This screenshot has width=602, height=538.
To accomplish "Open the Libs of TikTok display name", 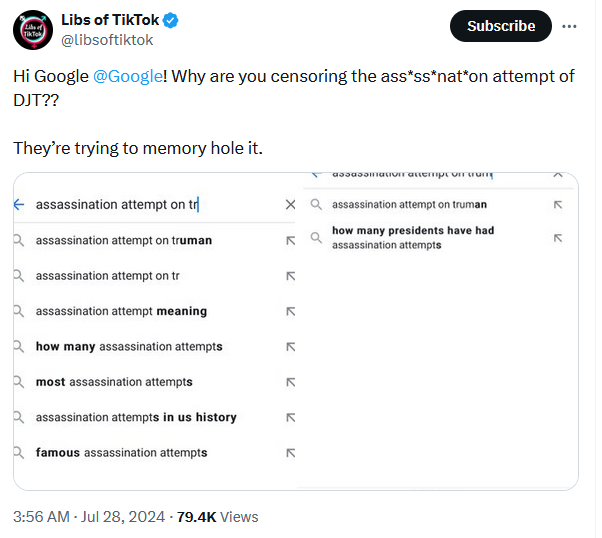I will pos(110,20).
